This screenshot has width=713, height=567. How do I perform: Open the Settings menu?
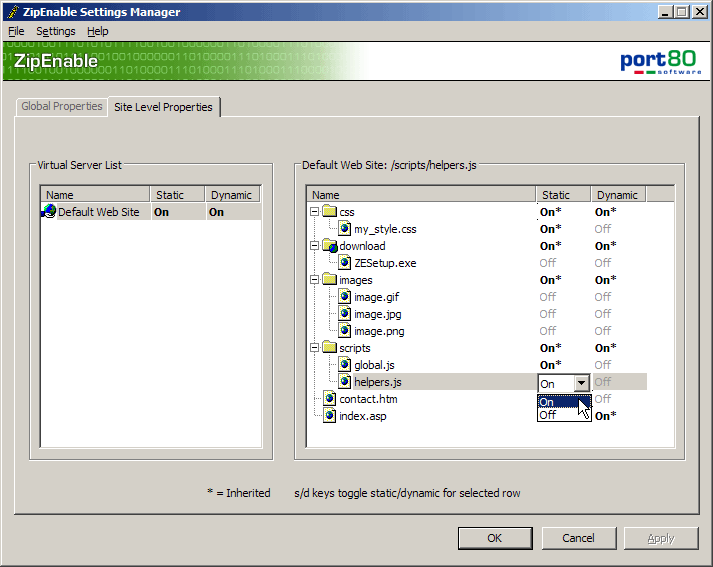click(x=55, y=31)
